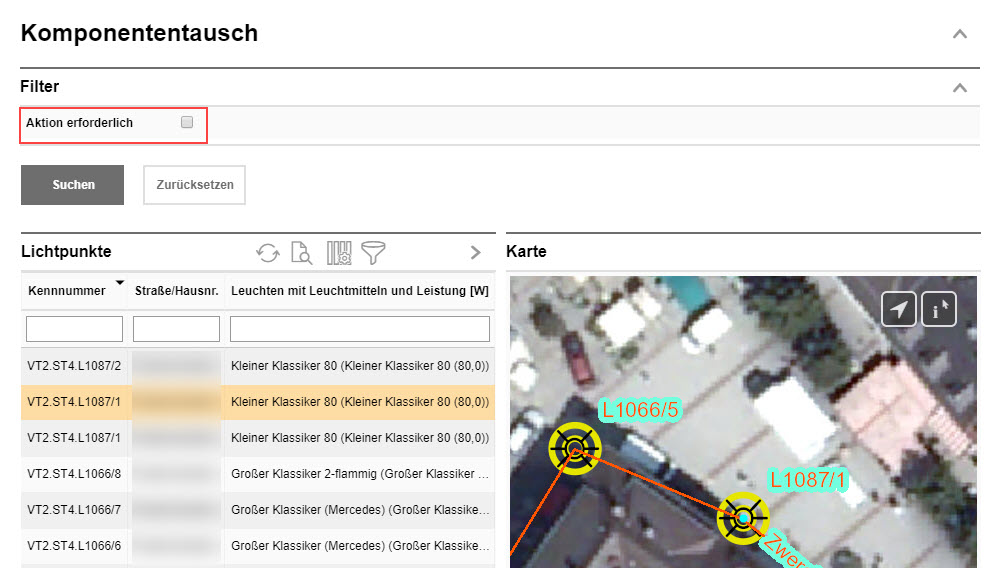The height and width of the screenshot is (568, 1000).
Task: Select row VT2.ST4.L1087/2
Action: point(258,366)
